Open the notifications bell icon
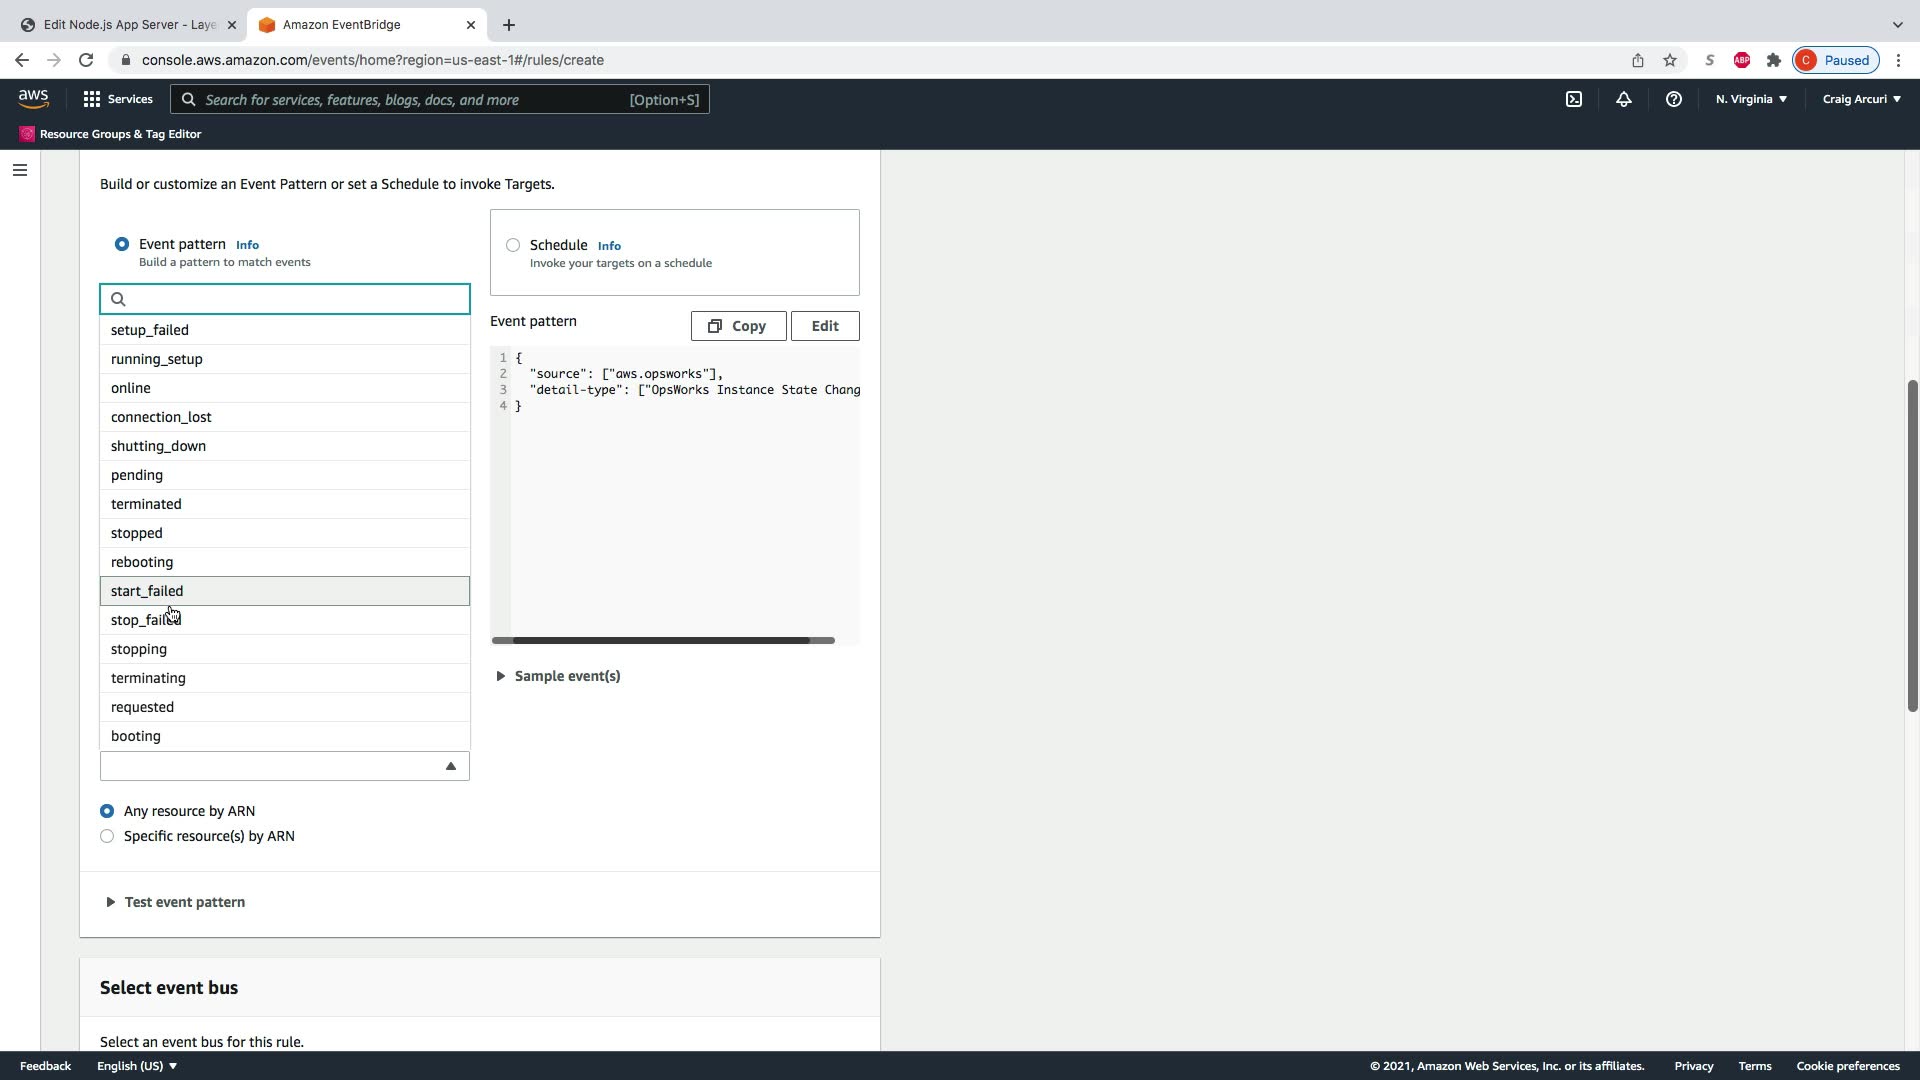The image size is (1920, 1080). point(1623,99)
